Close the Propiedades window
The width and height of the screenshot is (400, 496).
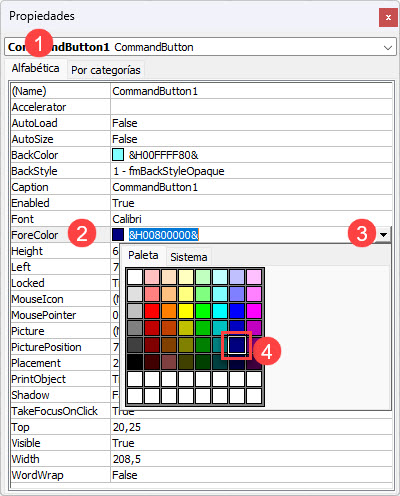click(388, 17)
